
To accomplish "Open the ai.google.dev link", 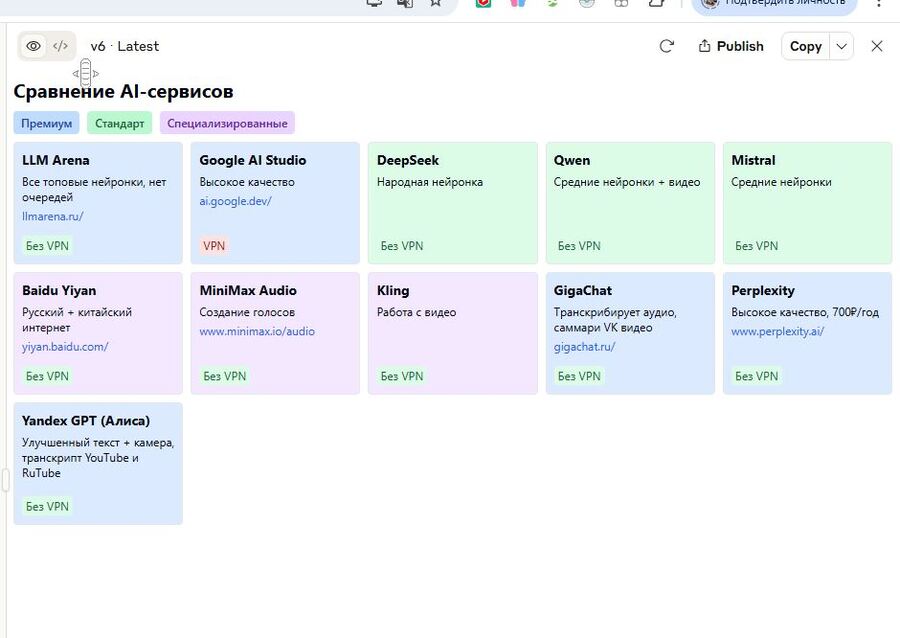I will coord(235,201).
